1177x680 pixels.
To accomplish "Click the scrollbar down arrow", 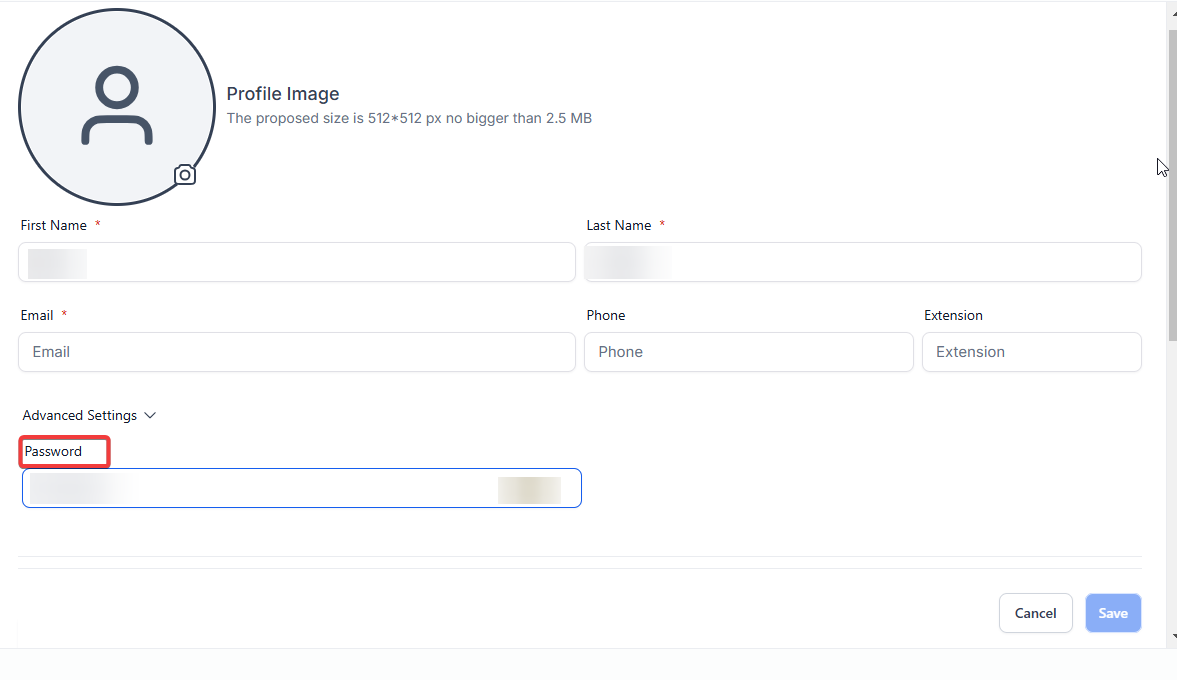I will coord(1171,636).
